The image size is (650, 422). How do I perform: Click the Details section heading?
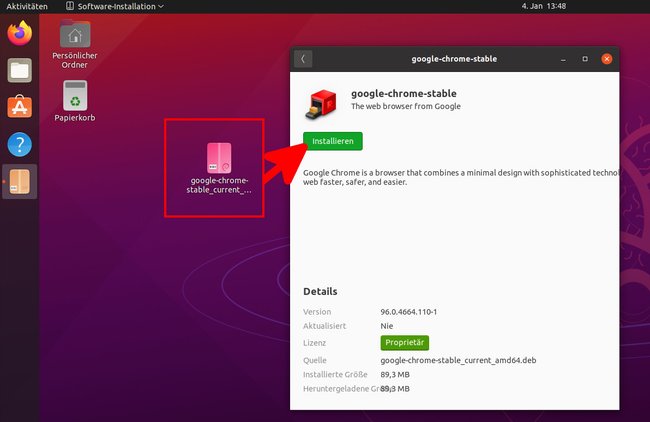pos(320,291)
